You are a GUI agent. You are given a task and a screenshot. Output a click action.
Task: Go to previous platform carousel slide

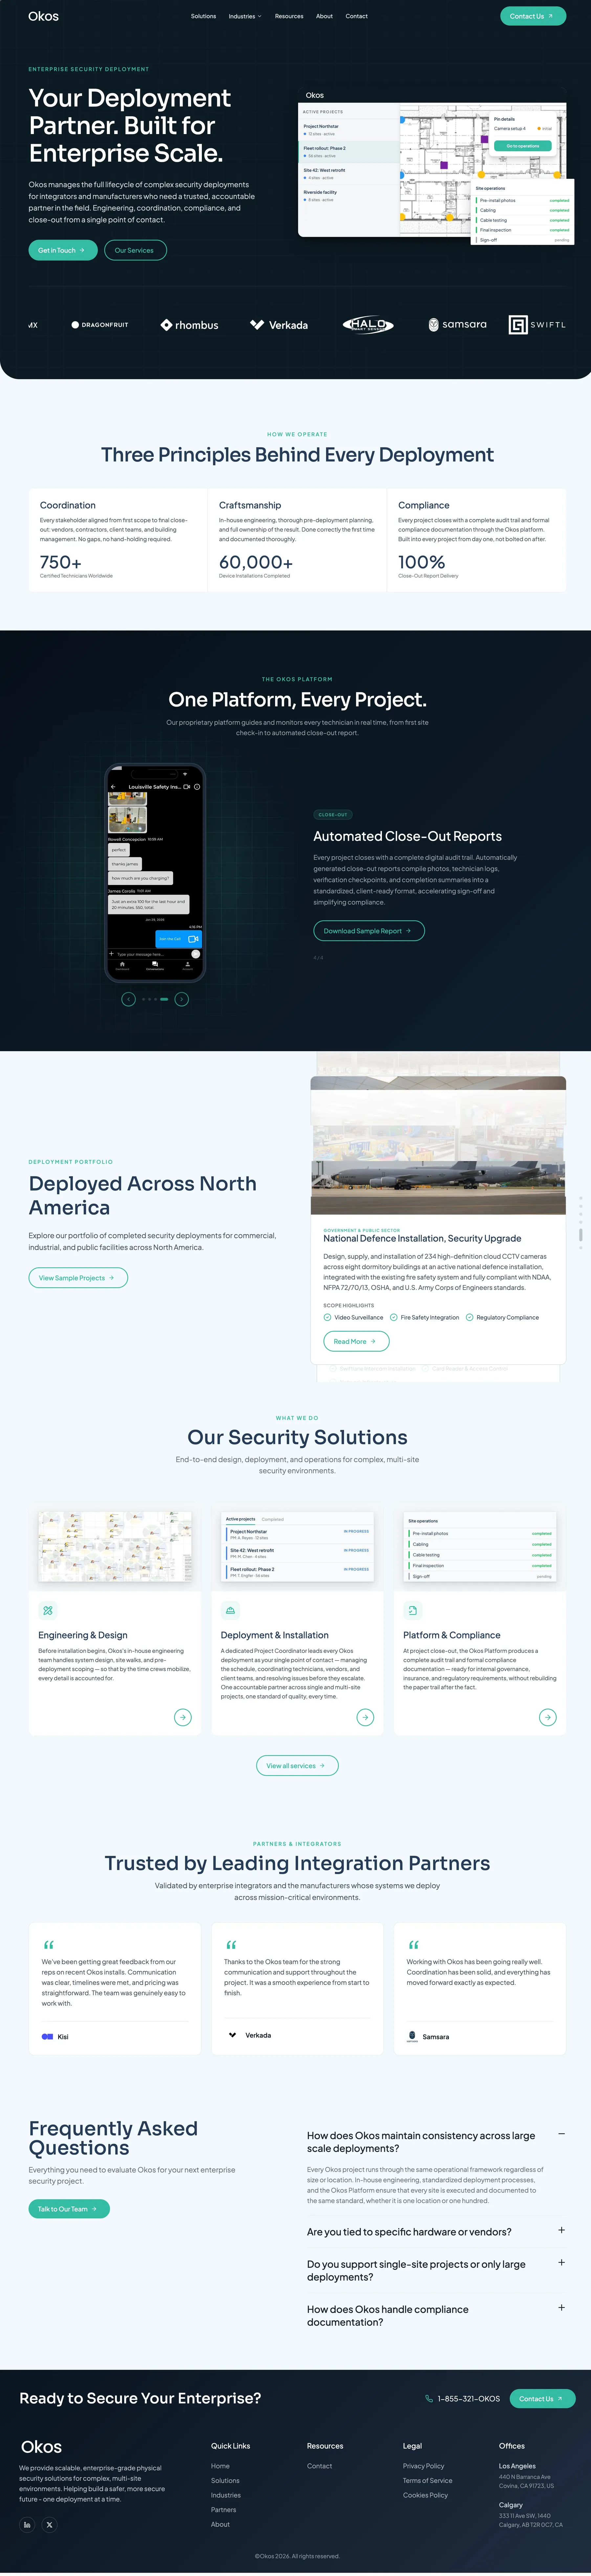tap(128, 999)
